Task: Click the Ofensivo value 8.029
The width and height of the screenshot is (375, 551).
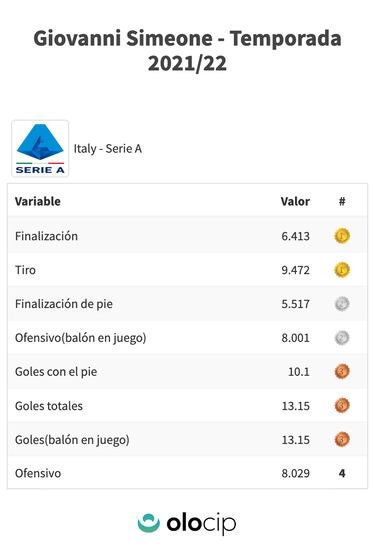Action: click(x=296, y=473)
